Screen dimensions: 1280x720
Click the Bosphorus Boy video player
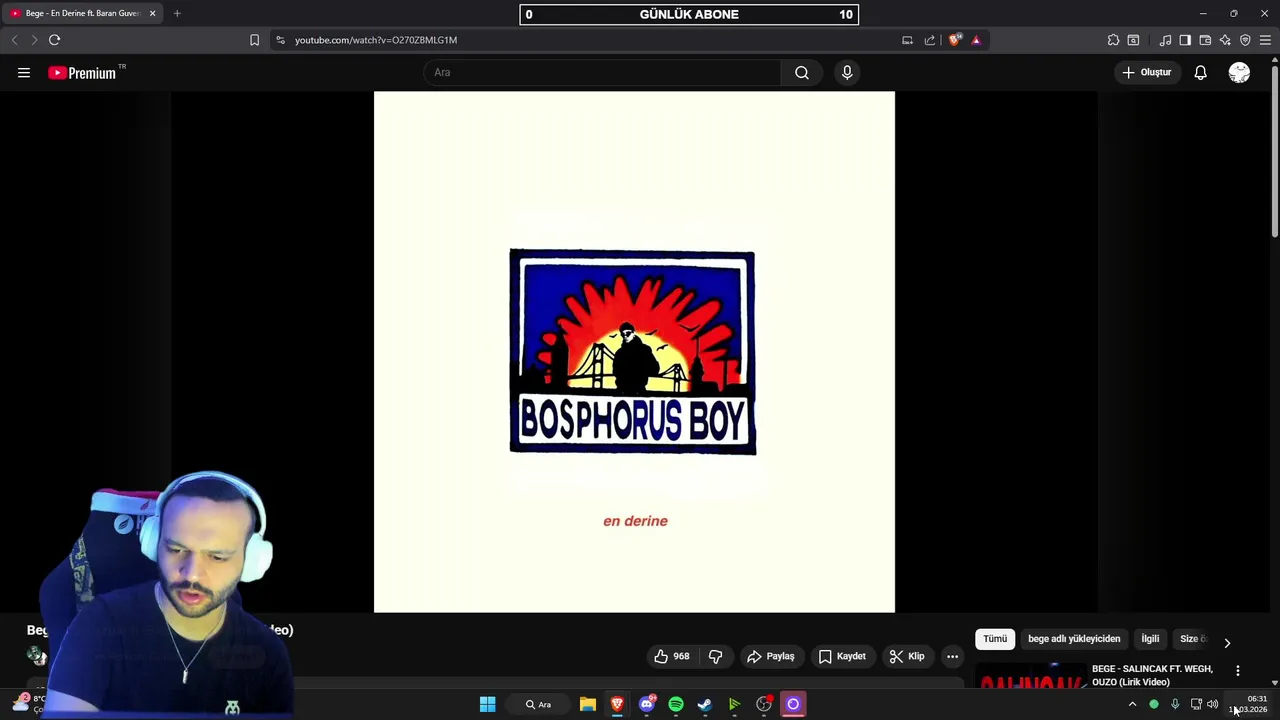pos(634,352)
